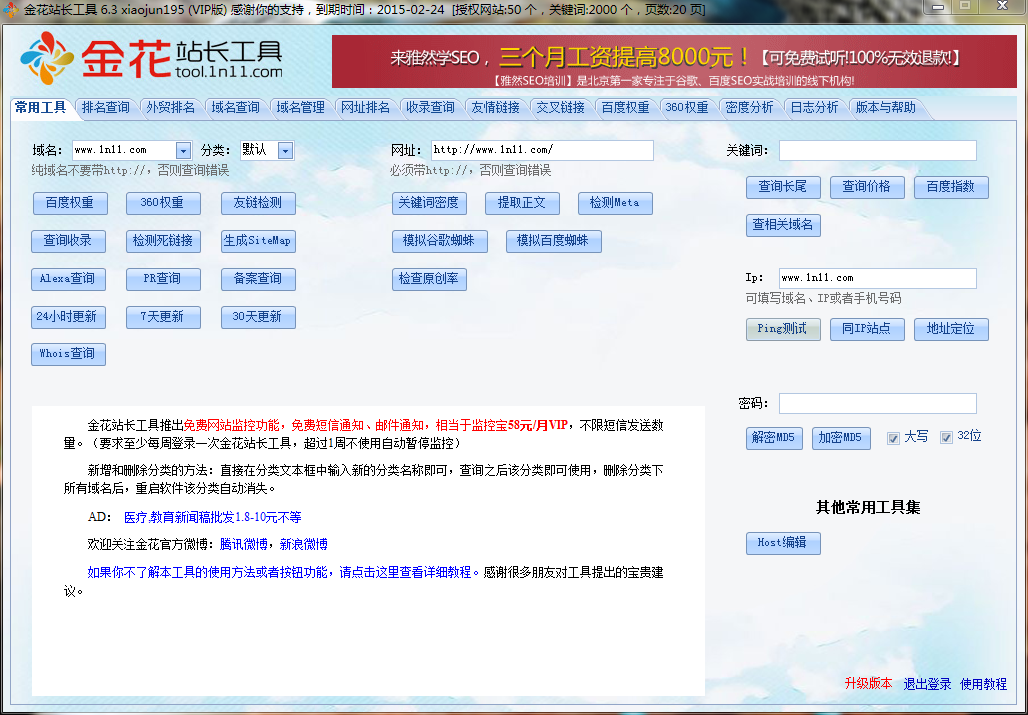
Task: Open the 密度分析 tab
Action: (749, 107)
